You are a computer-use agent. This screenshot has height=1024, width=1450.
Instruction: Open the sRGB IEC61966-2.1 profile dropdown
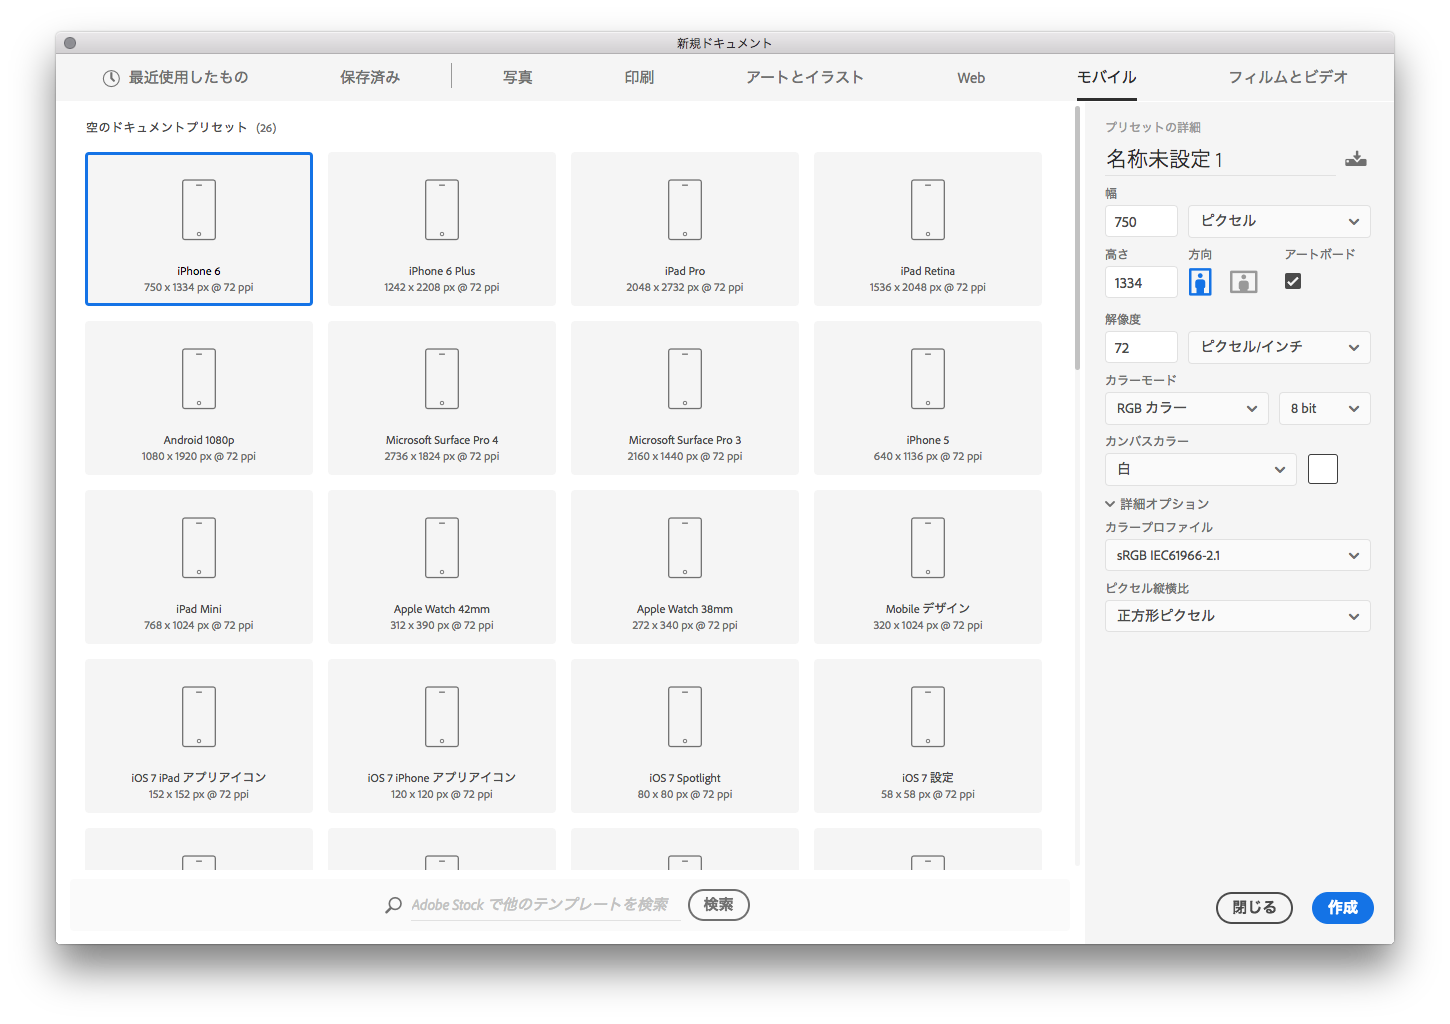(x=1237, y=555)
